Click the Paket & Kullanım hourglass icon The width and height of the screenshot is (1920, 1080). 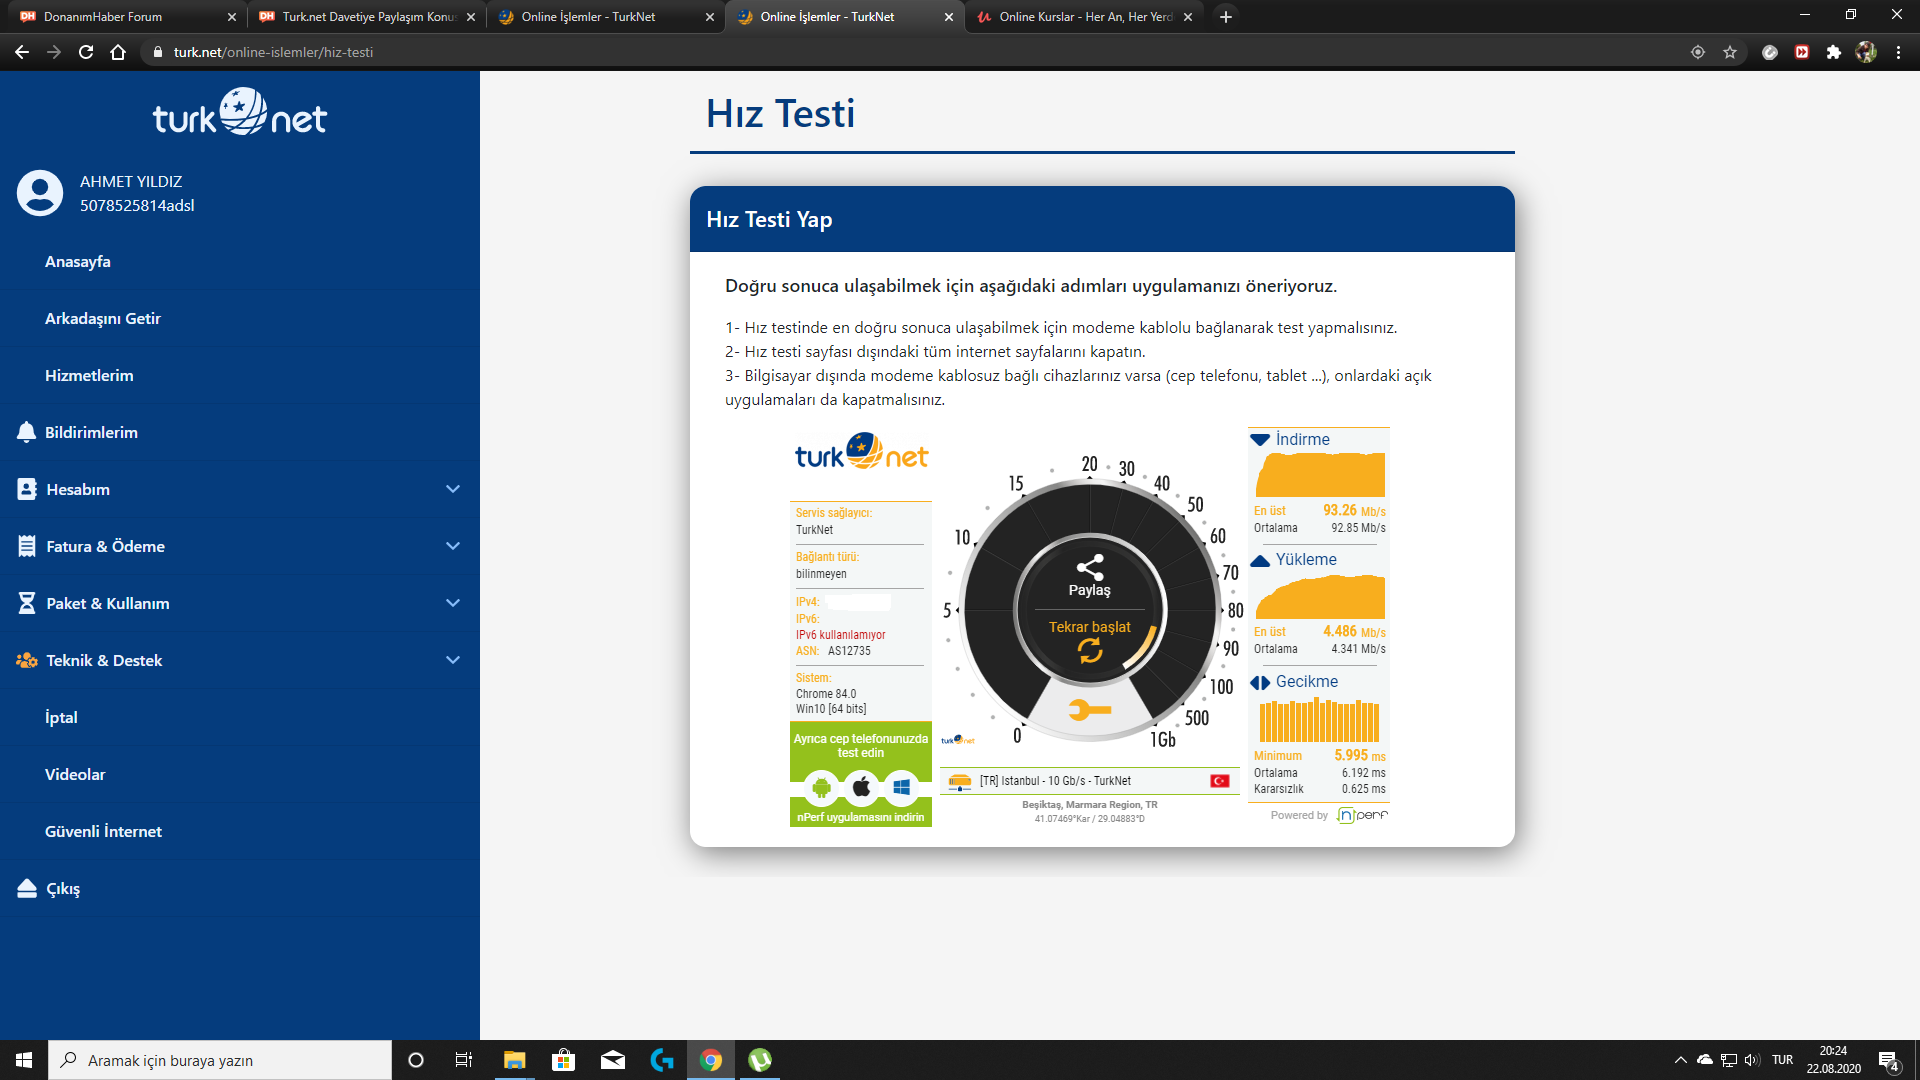pyautogui.click(x=27, y=603)
